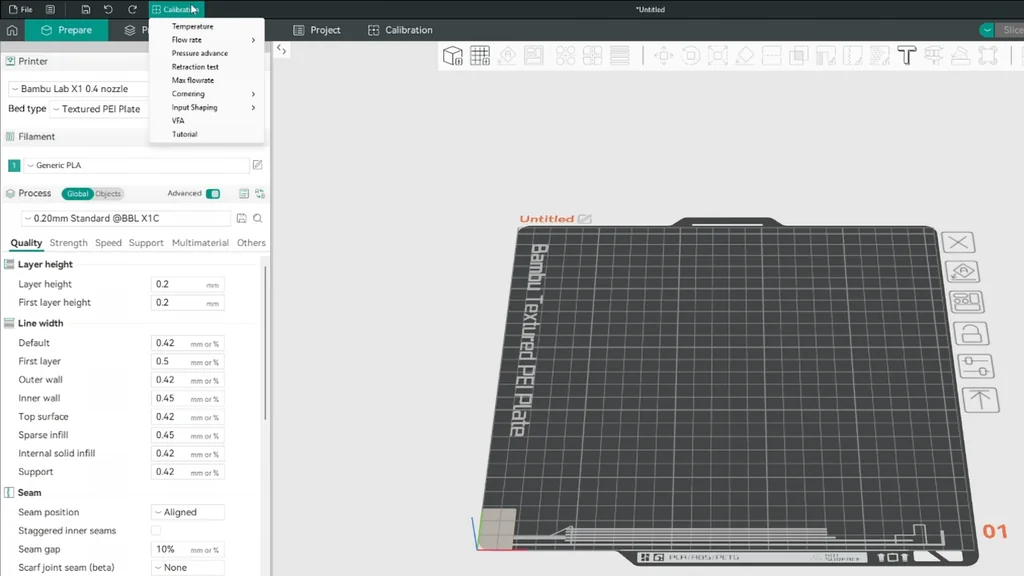Click the Variable layer height icon
The width and height of the screenshot is (1024, 576).
620,56
